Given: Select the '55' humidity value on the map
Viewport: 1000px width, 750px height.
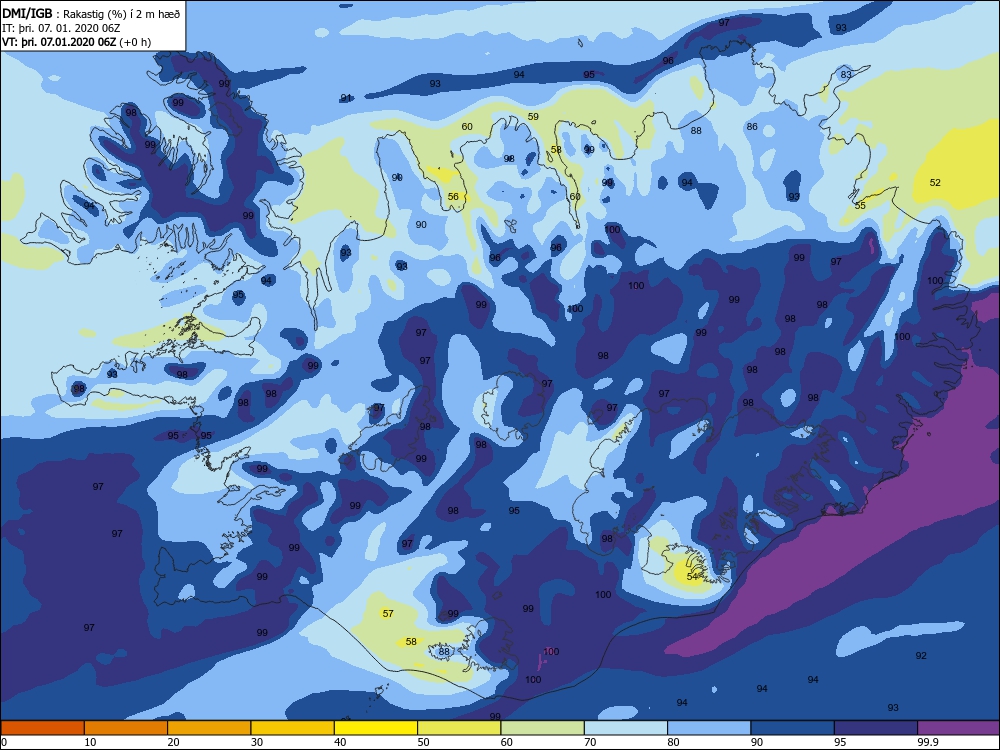Looking at the screenshot, I should pyautogui.click(x=860, y=205).
